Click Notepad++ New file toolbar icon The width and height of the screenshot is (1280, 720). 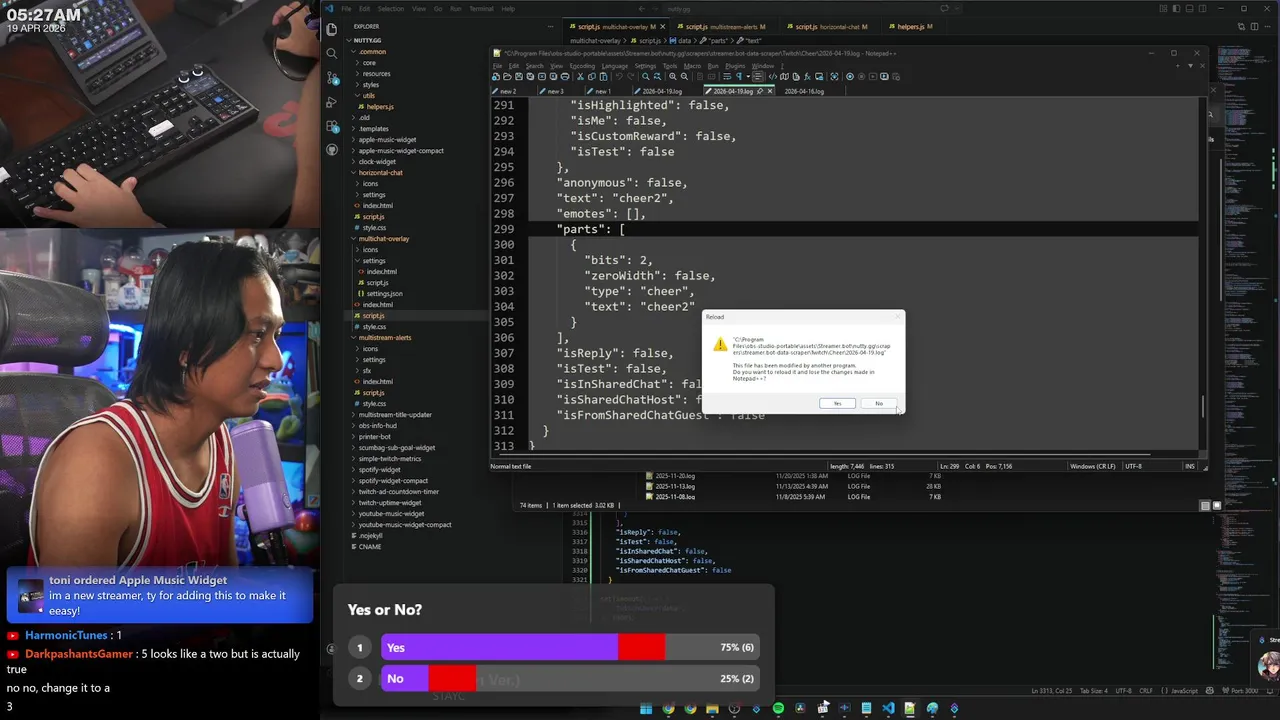click(x=497, y=77)
